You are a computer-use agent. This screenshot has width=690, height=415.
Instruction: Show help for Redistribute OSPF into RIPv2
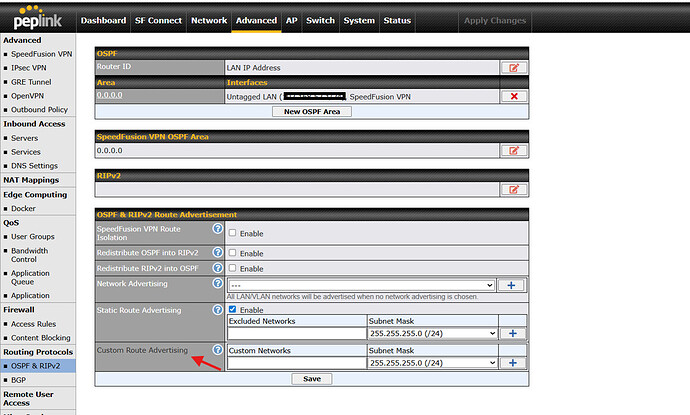point(217,252)
